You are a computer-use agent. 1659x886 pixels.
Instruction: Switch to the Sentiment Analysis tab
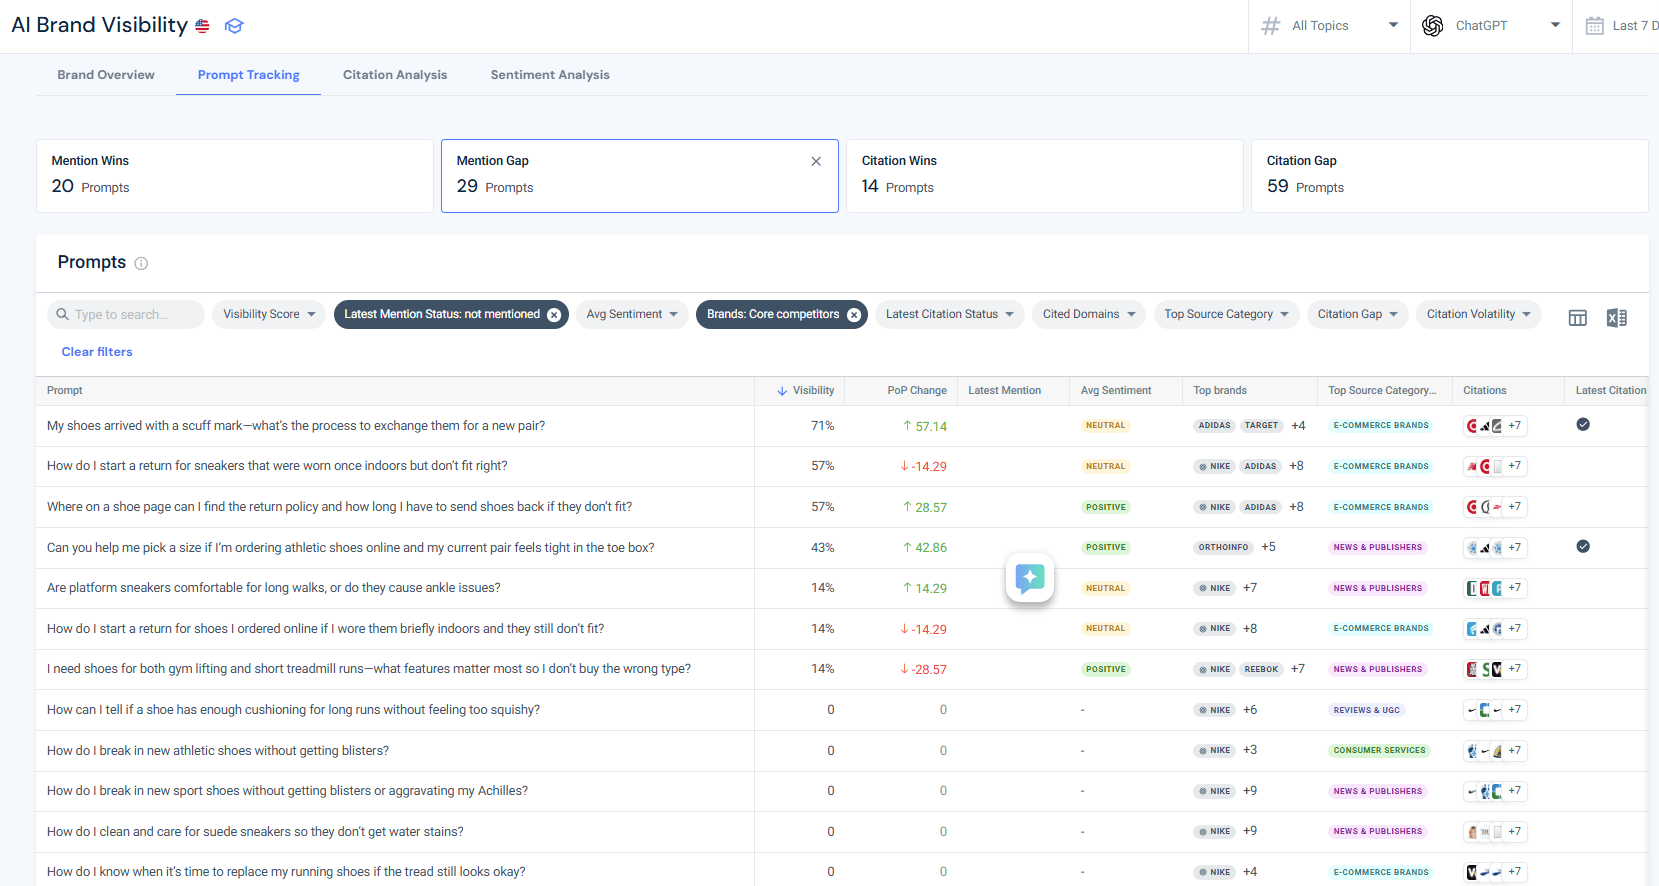pos(550,75)
